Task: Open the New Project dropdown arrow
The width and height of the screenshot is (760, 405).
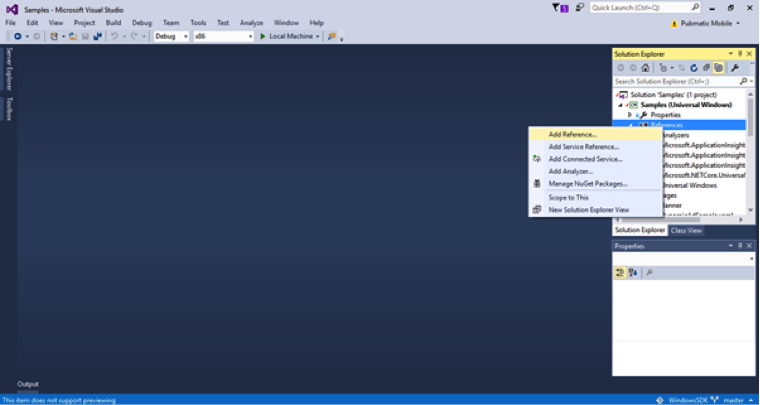Action: tap(63, 36)
